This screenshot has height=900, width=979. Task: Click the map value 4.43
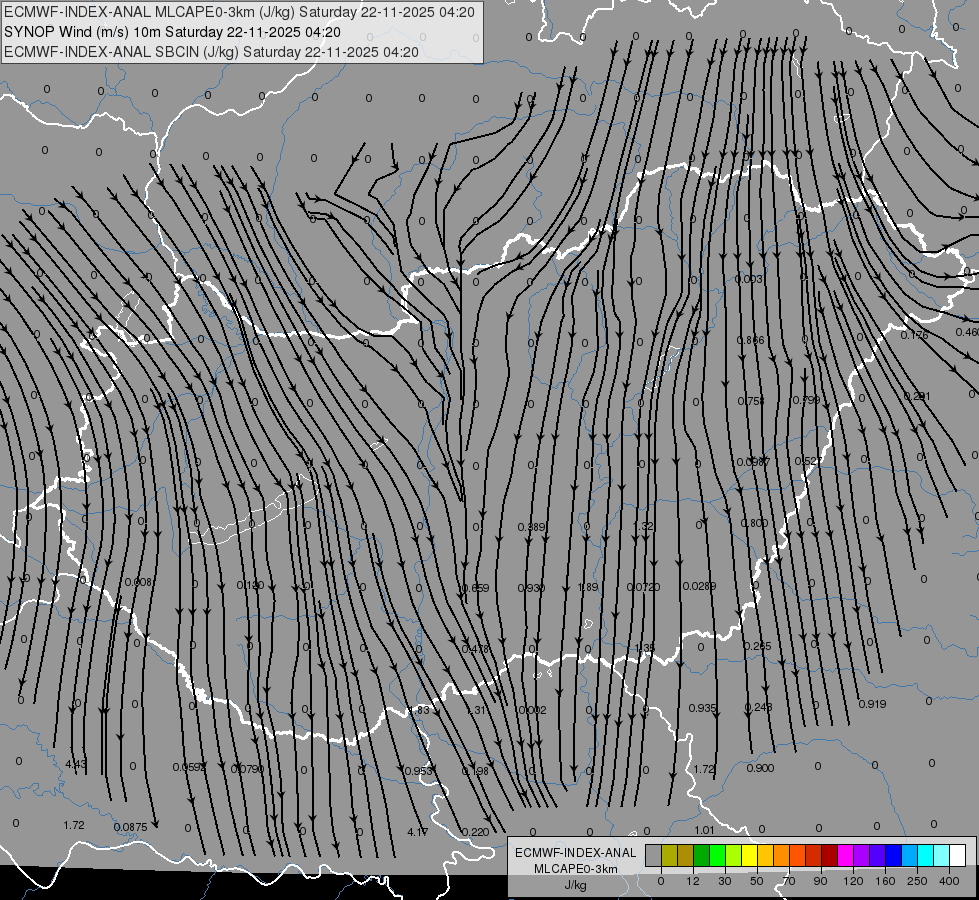(x=76, y=764)
